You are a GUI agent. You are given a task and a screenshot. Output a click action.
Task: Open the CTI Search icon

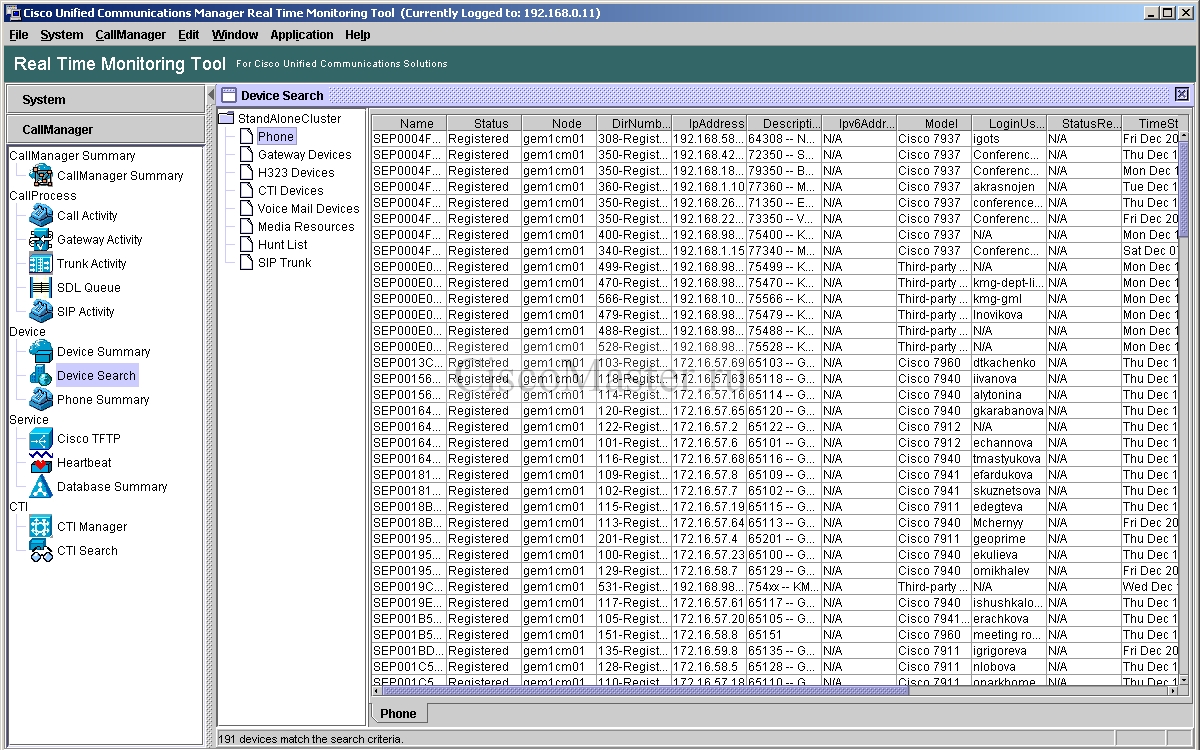41,551
